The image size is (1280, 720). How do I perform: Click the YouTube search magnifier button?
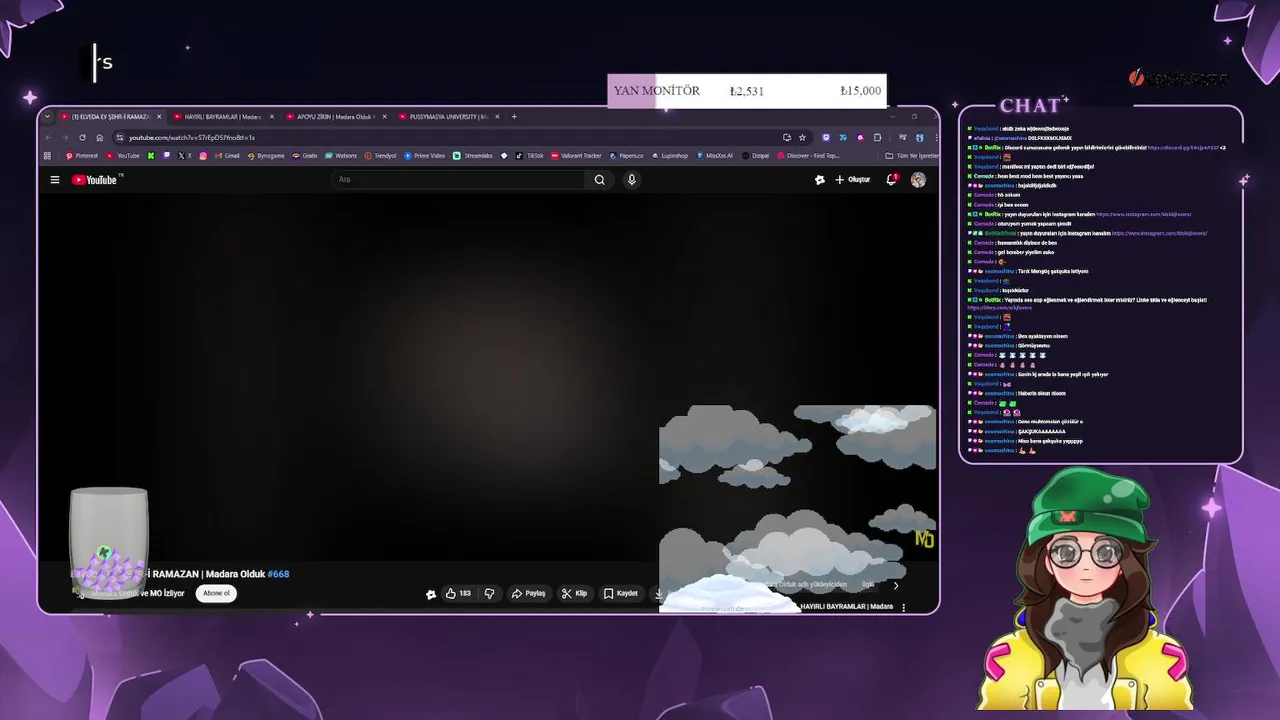click(599, 180)
